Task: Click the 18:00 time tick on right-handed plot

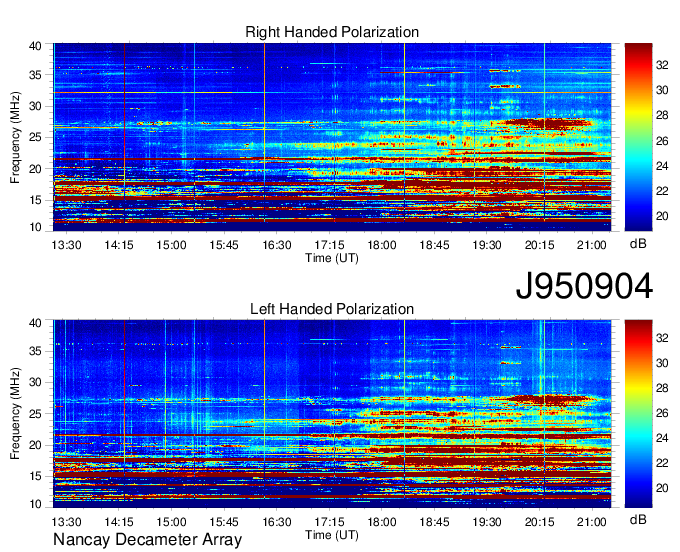Action: point(382,245)
